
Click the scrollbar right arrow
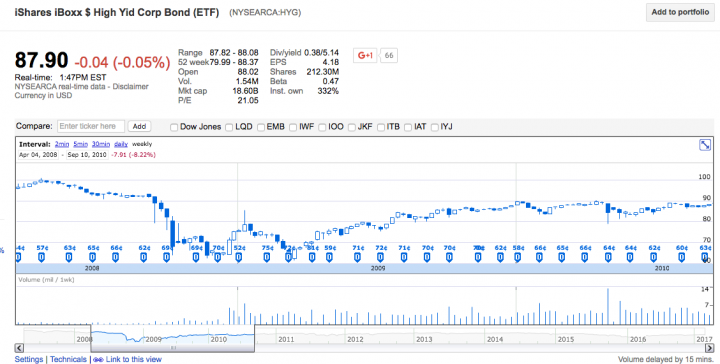click(709, 348)
